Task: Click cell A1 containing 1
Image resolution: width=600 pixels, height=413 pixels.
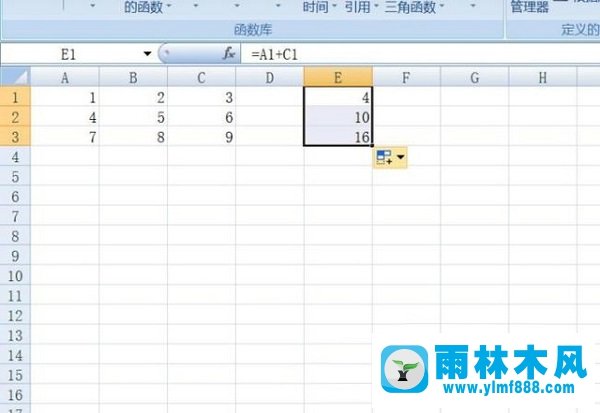Action: point(65,97)
